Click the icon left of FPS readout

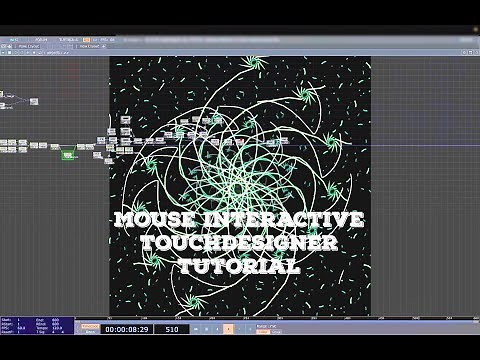95,40
